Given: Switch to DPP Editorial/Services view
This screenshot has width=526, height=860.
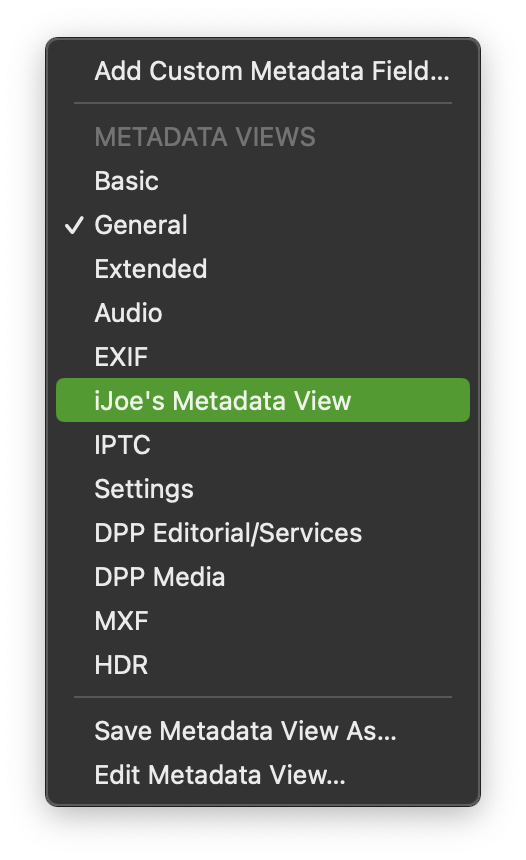Looking at the screenshot, I should point(263,533).
